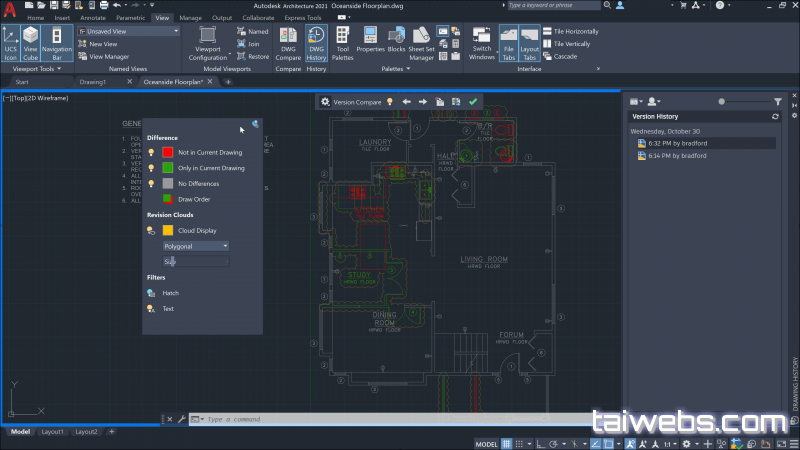Click the Undo arrow
The image size is (800, 450).
(x=117, y=5)
